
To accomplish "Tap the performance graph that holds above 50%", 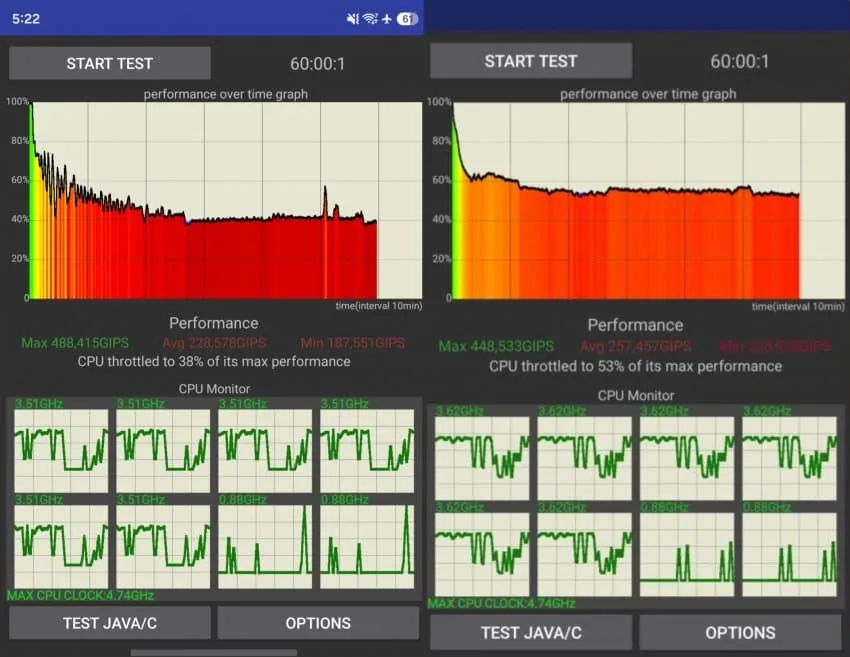I will [x=648, y=201].
